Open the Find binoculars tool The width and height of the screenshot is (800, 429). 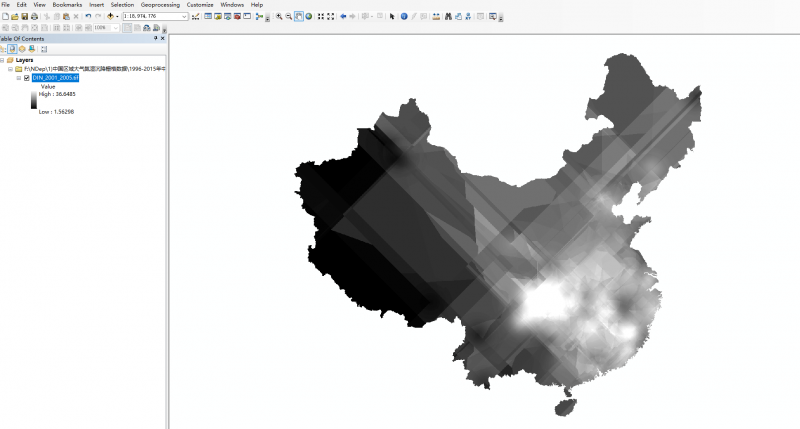448,17
